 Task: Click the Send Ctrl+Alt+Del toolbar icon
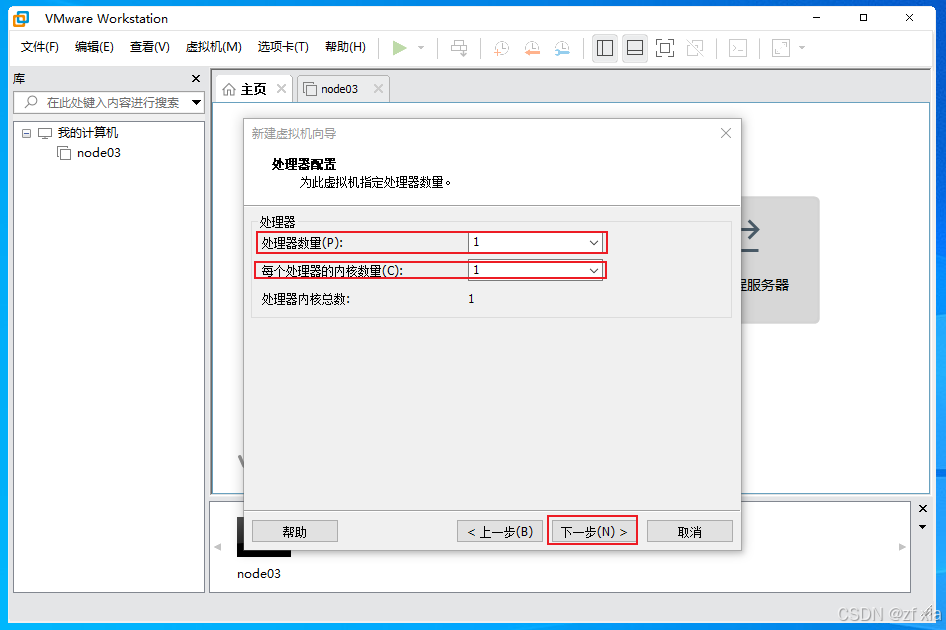[x=459, y=48]
